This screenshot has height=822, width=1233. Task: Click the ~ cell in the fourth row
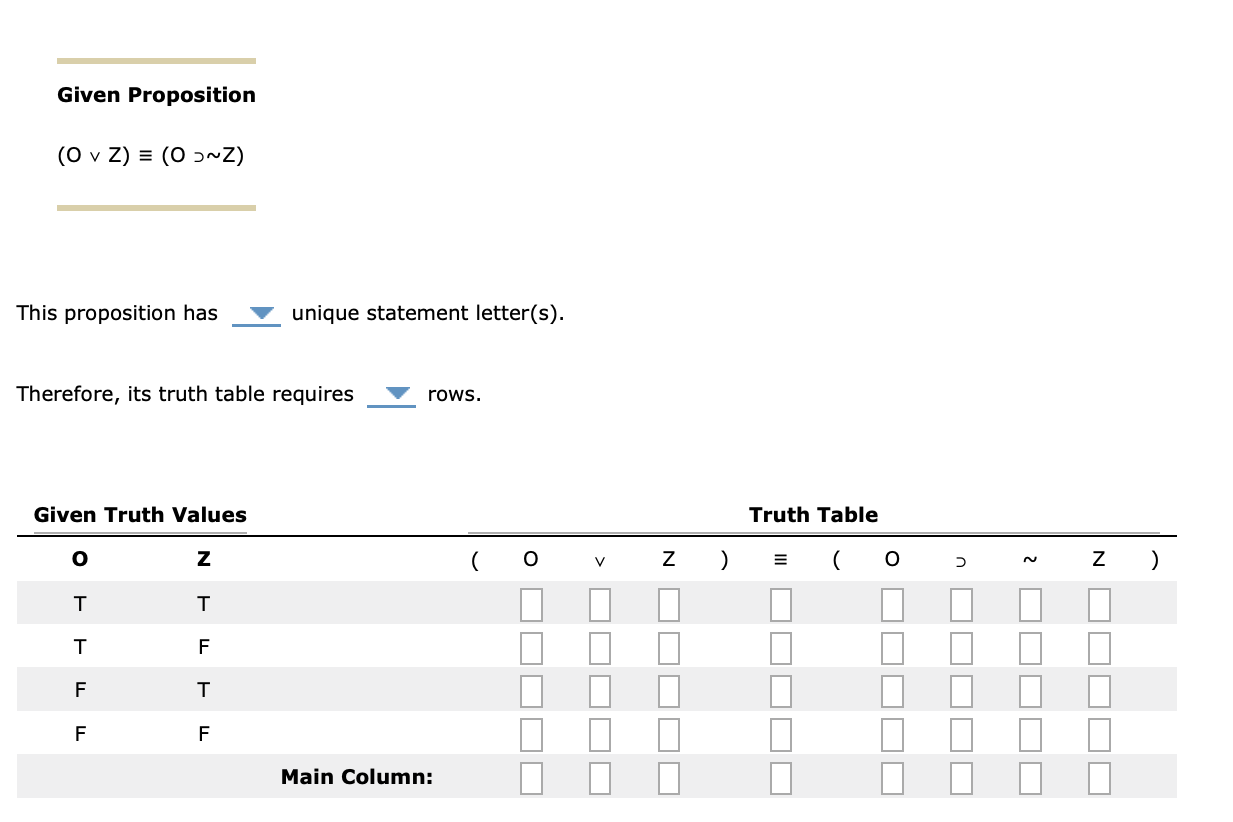tap(1030, 733)
